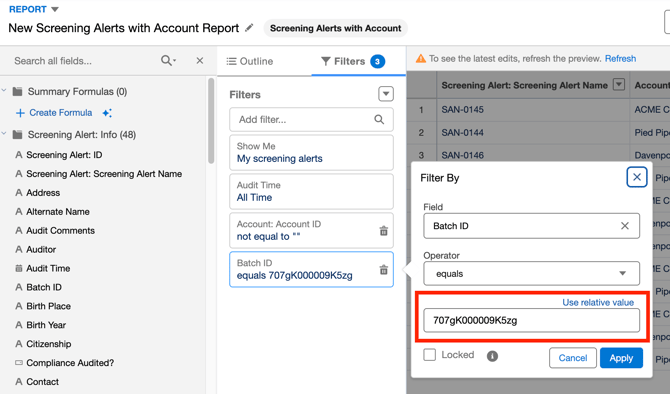Viewport: 670px width, 394px height.
Task: Click the Use relative value link
Action: (x=598, y=303)
